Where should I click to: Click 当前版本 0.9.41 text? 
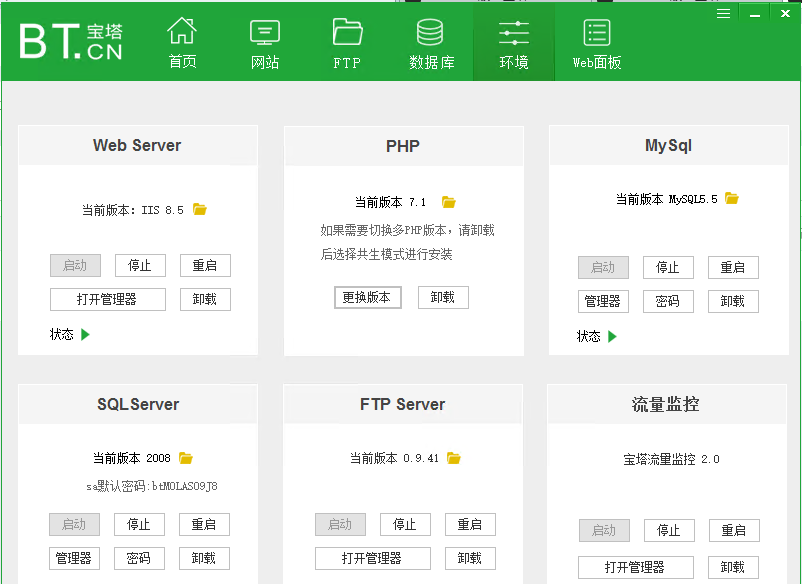[x=394, y=458]
